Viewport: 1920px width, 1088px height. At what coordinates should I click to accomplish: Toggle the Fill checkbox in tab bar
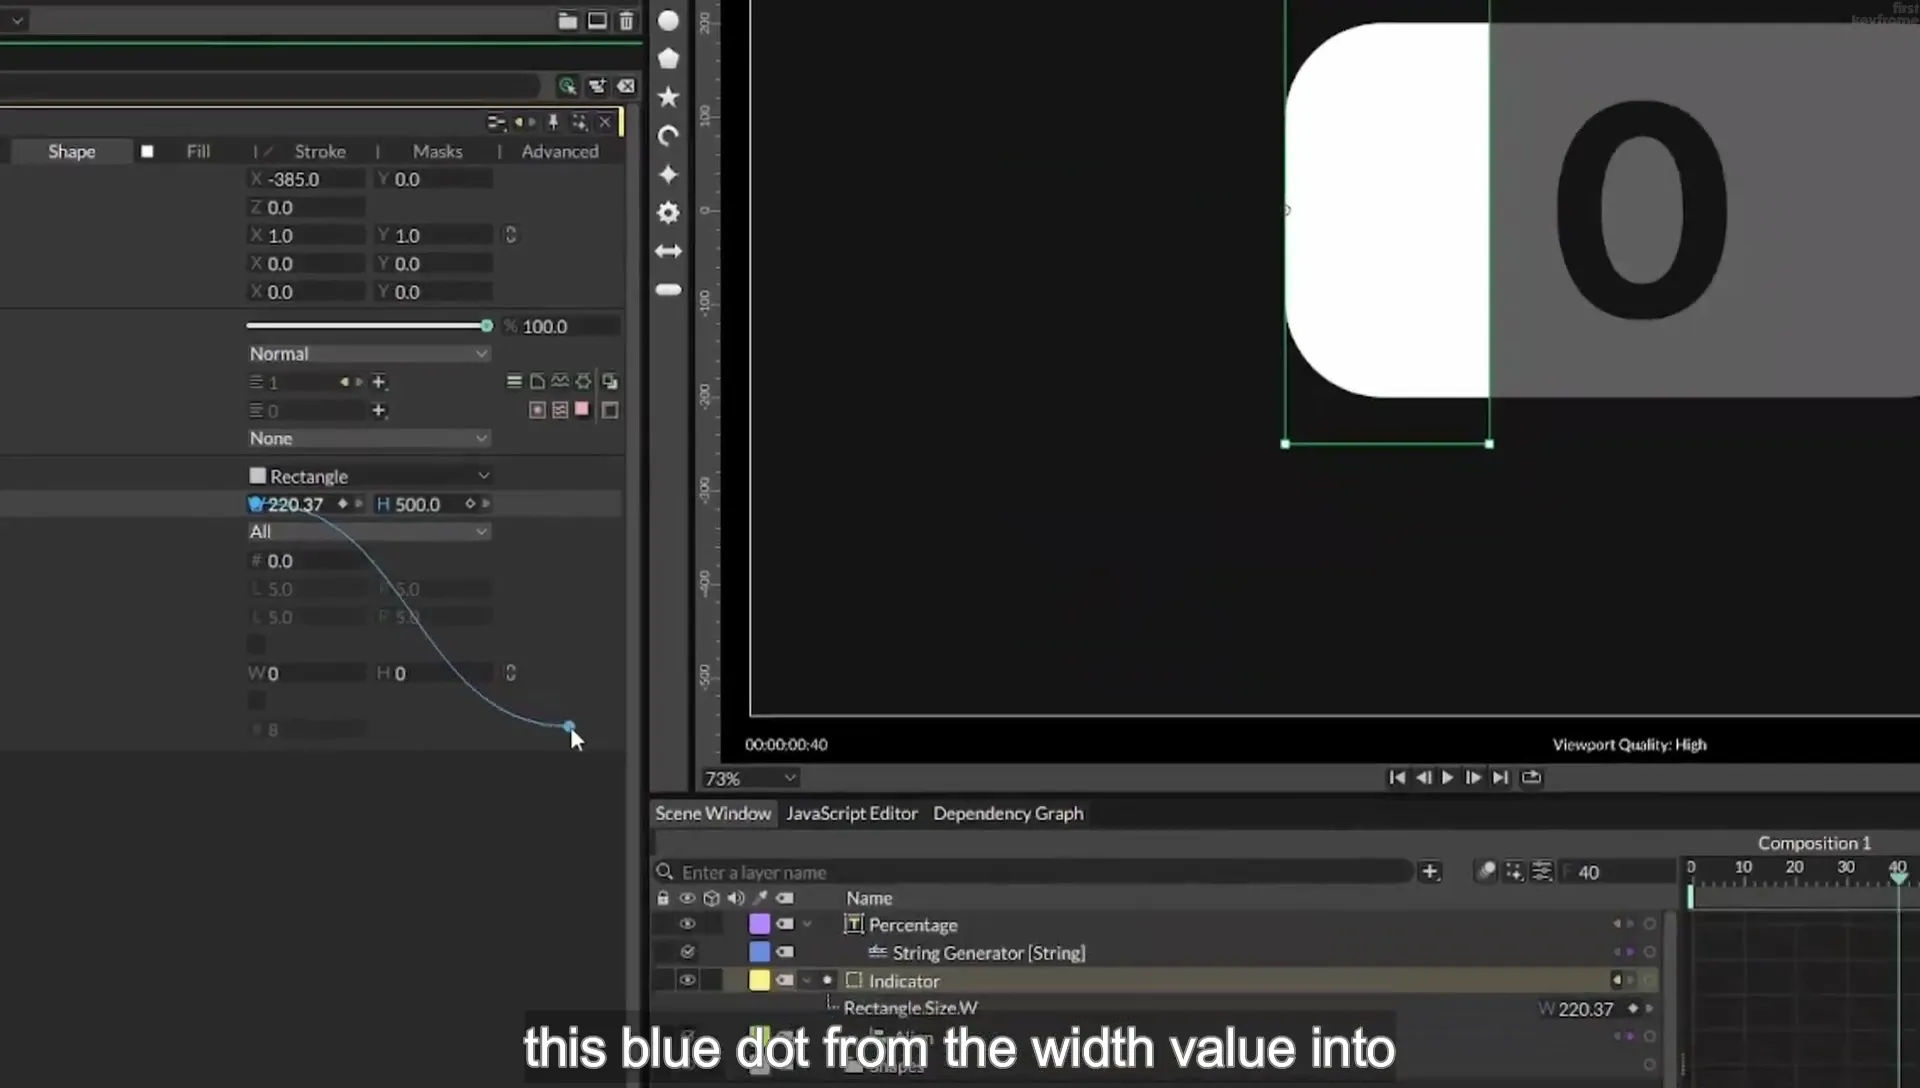tap(147, 151)
